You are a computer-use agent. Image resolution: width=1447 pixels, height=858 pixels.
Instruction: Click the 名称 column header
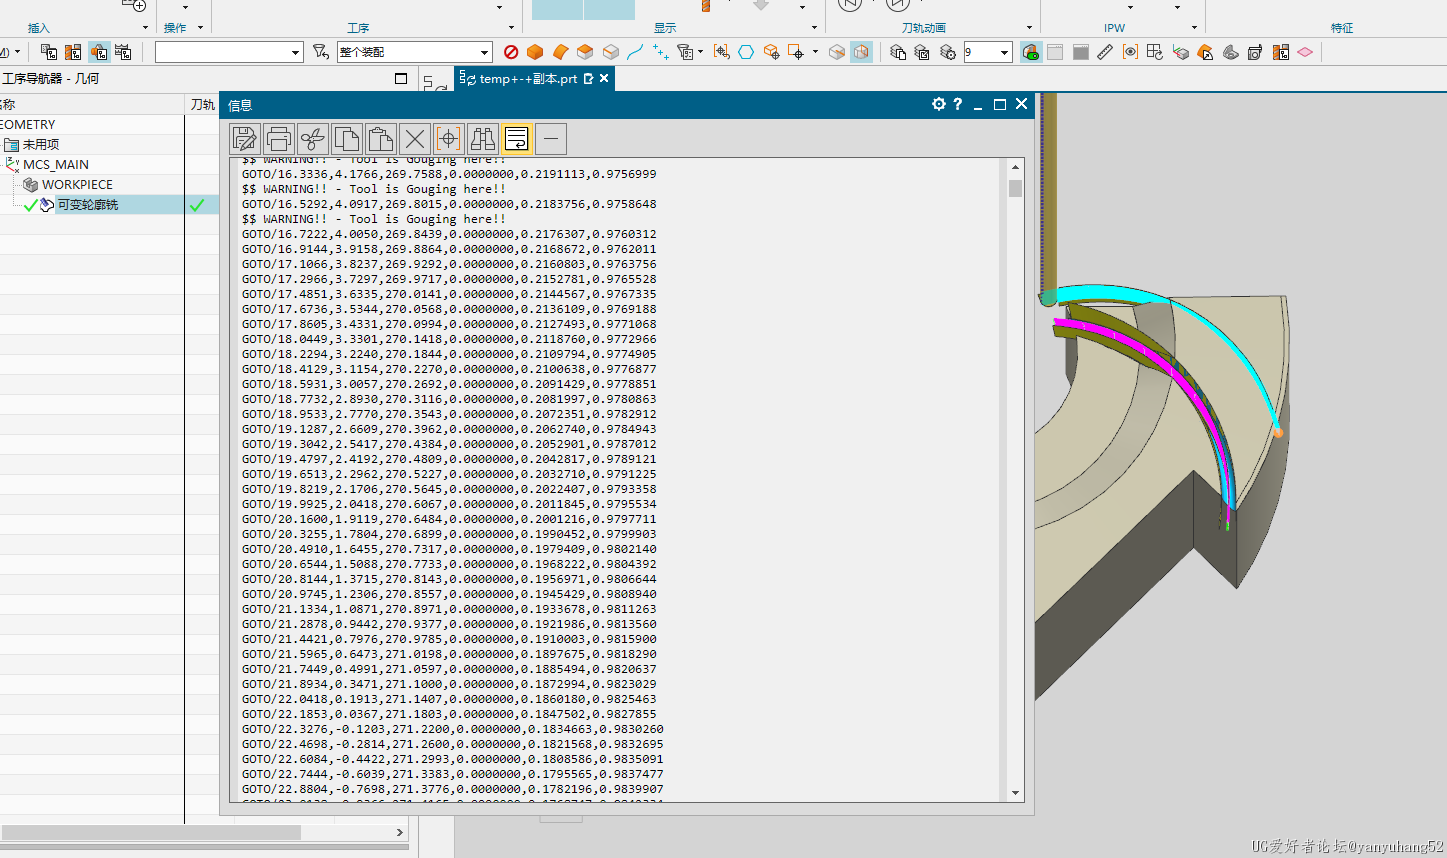(x=92, y=104)
